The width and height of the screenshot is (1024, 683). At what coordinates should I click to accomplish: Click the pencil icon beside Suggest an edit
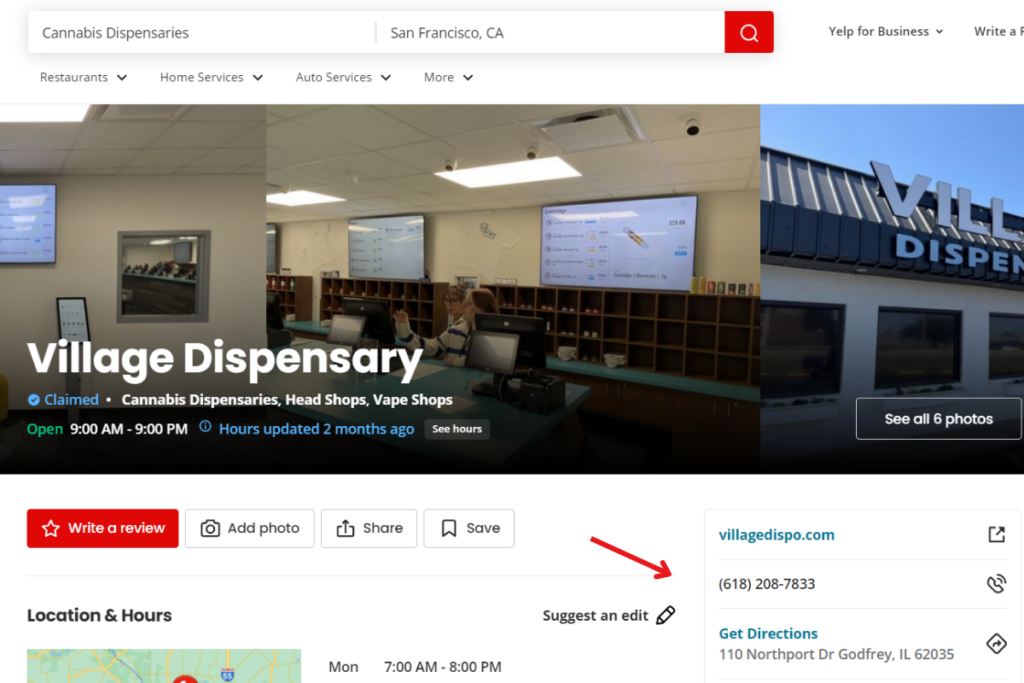pyautogui.click(x=665, y=615)
